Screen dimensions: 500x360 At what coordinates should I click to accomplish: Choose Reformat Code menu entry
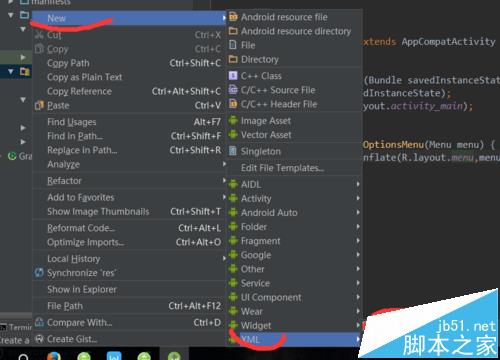coord(129,228)
